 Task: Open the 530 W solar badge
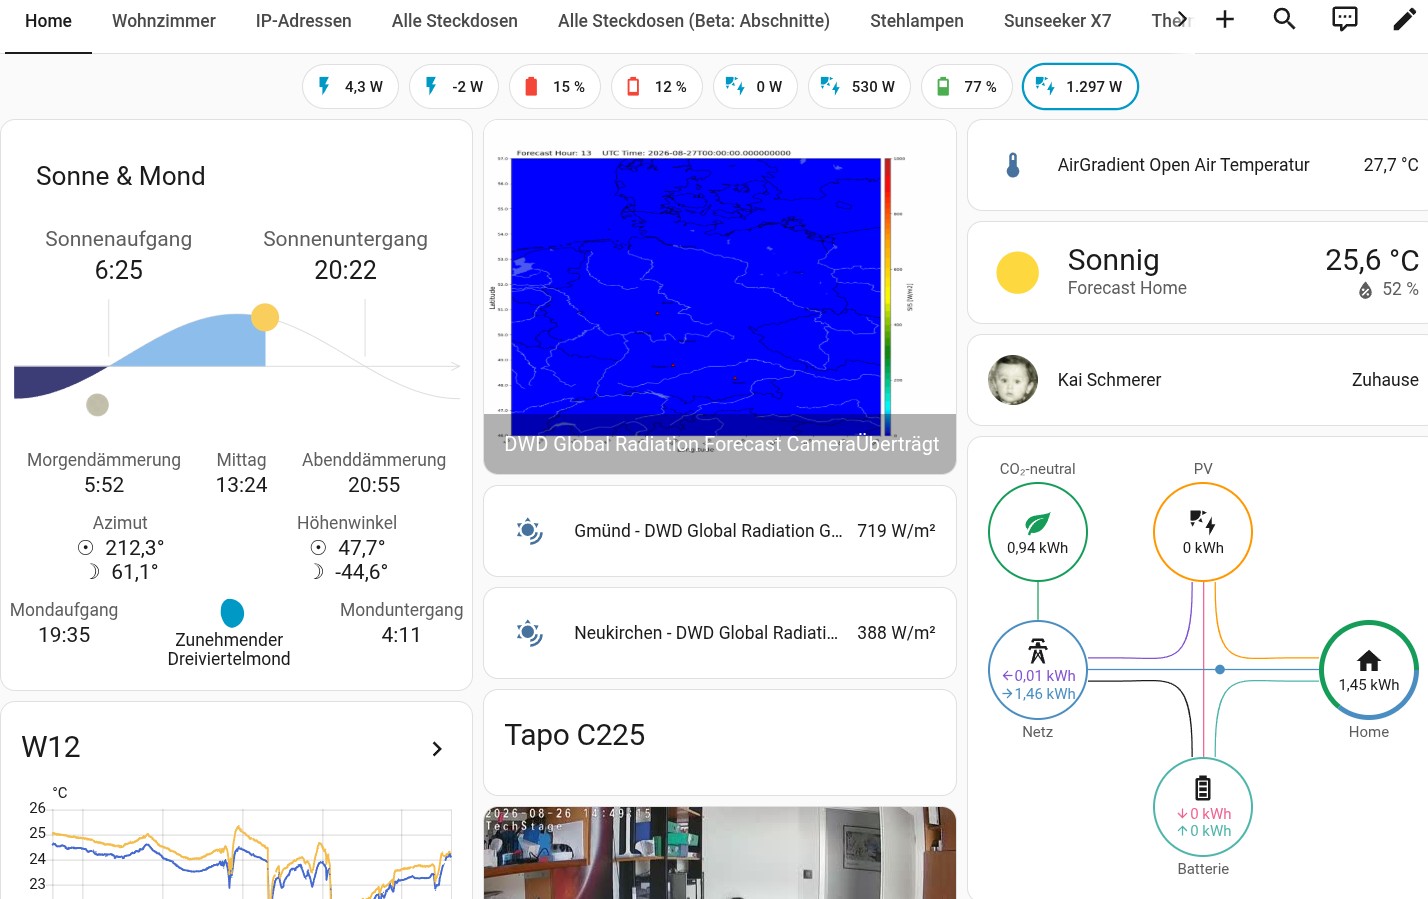[859, 86]
